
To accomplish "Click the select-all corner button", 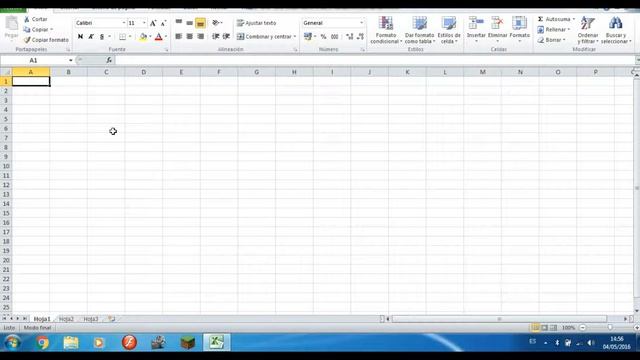I will point(6,72).
